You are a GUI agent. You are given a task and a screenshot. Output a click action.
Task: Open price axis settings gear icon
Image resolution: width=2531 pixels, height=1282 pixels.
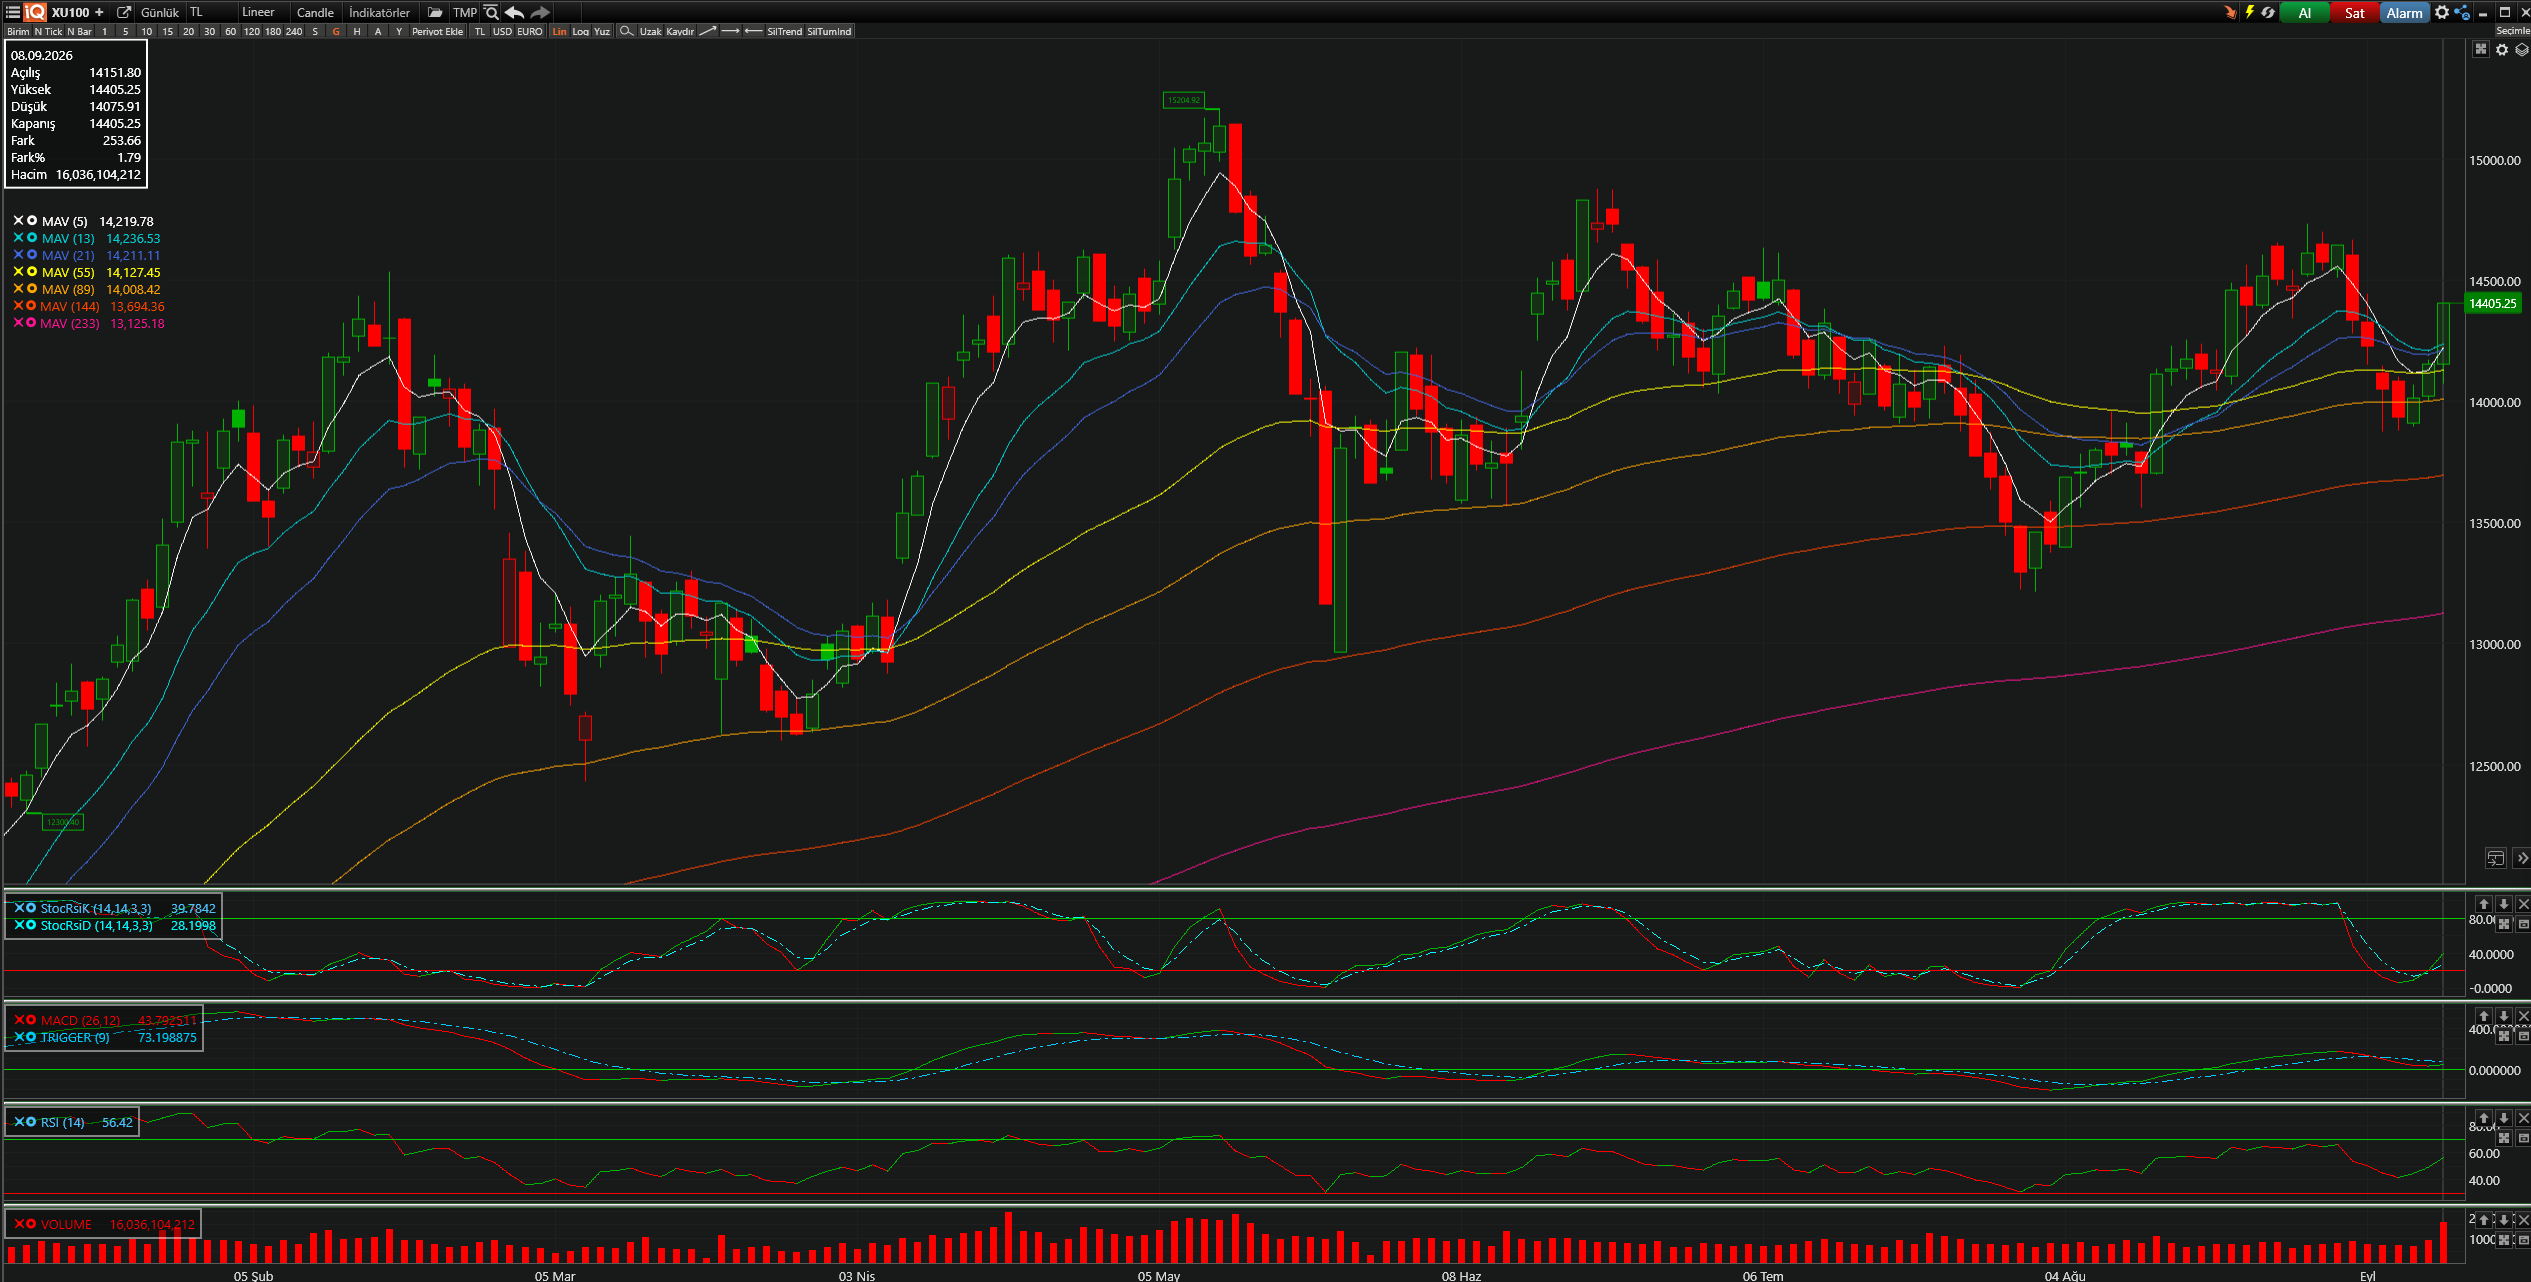tap(2502, 49)
